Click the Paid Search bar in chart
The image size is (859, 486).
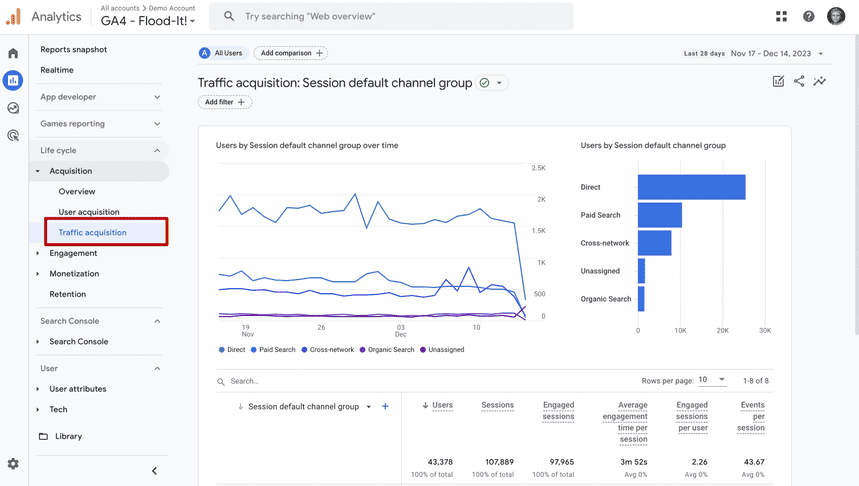[660, 215]
